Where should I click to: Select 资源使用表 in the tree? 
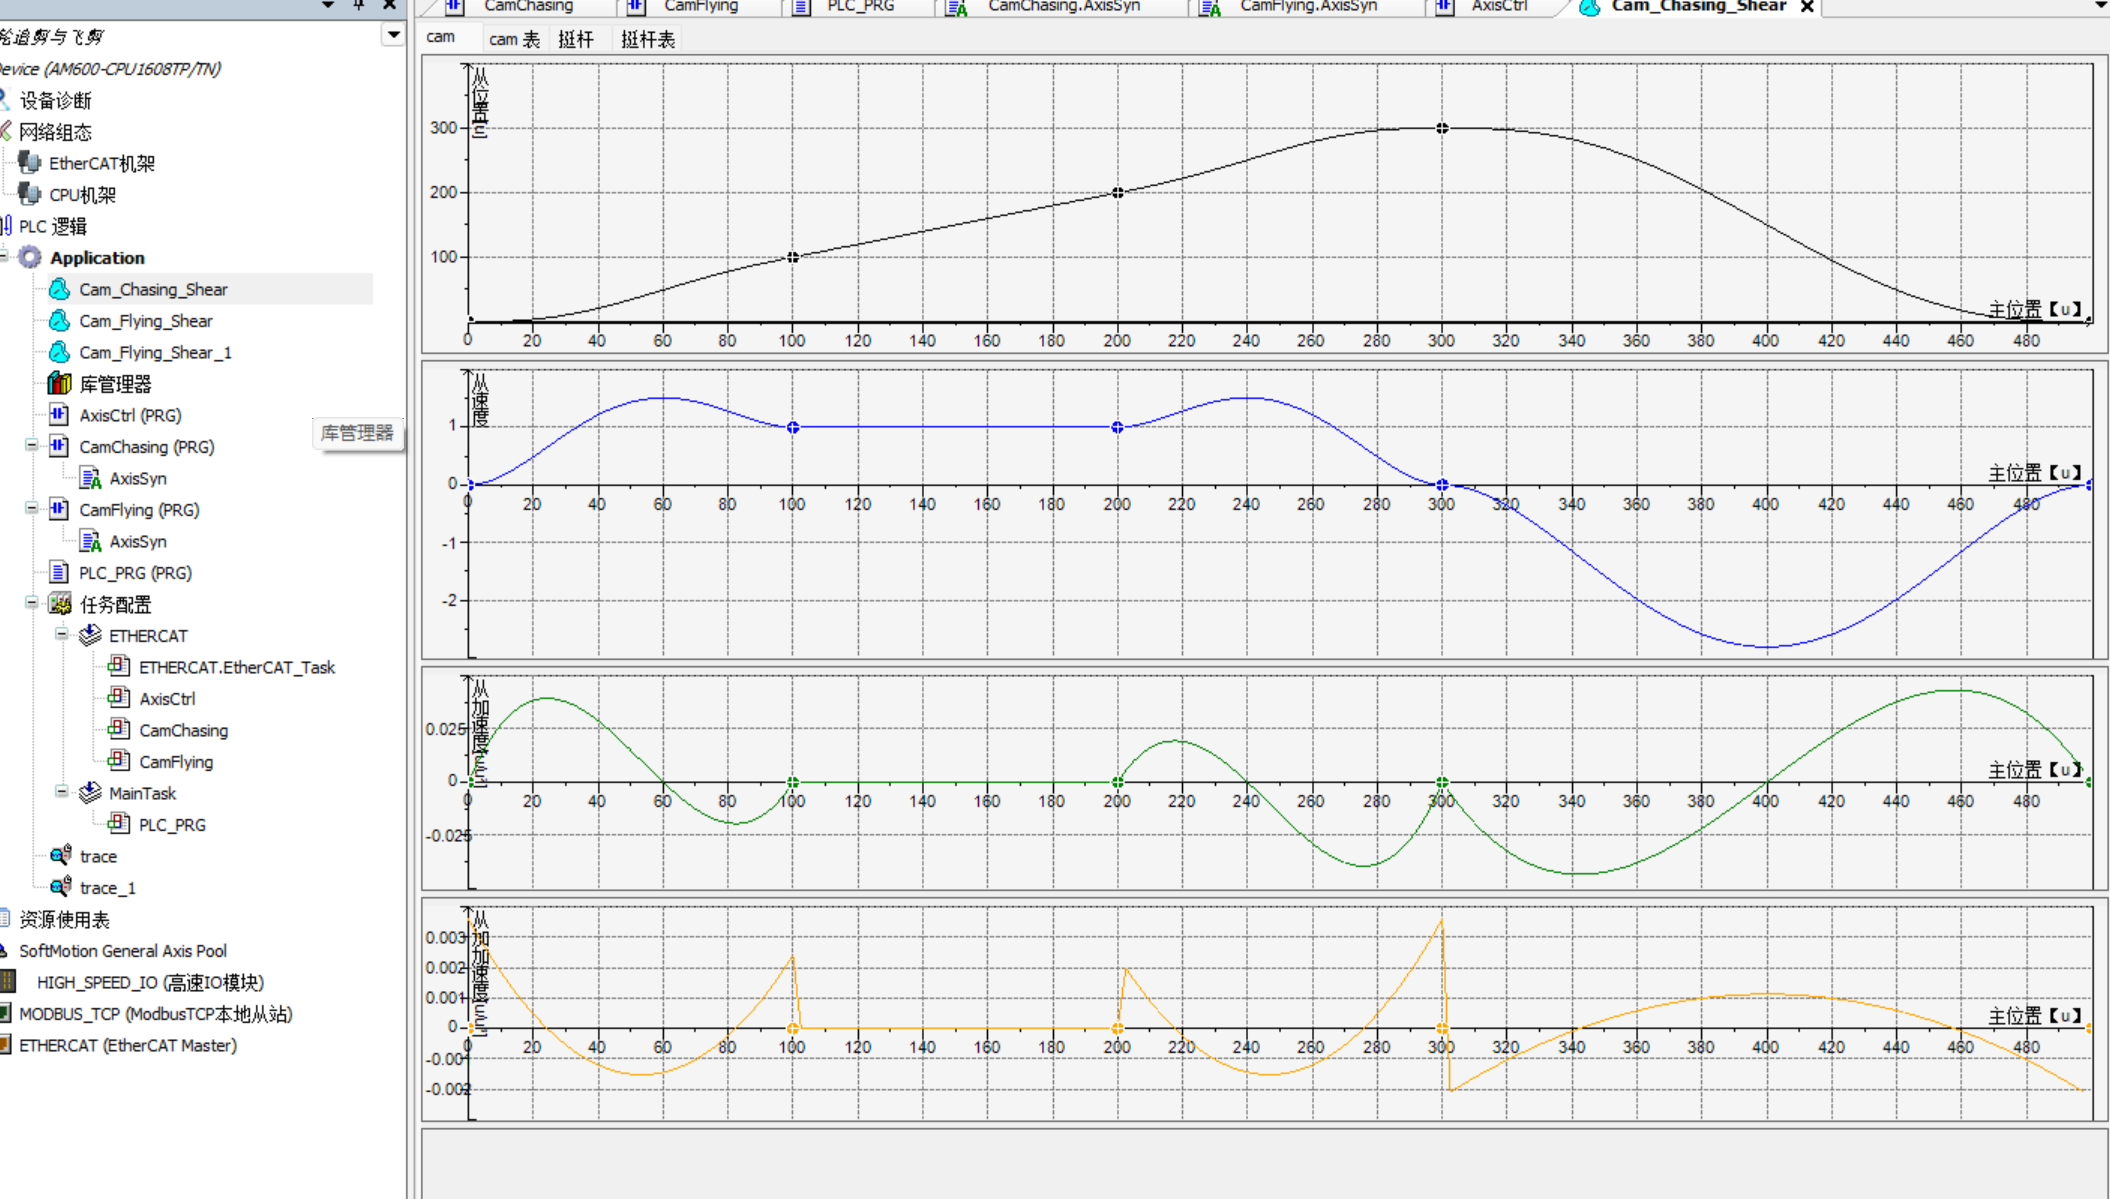64,919
